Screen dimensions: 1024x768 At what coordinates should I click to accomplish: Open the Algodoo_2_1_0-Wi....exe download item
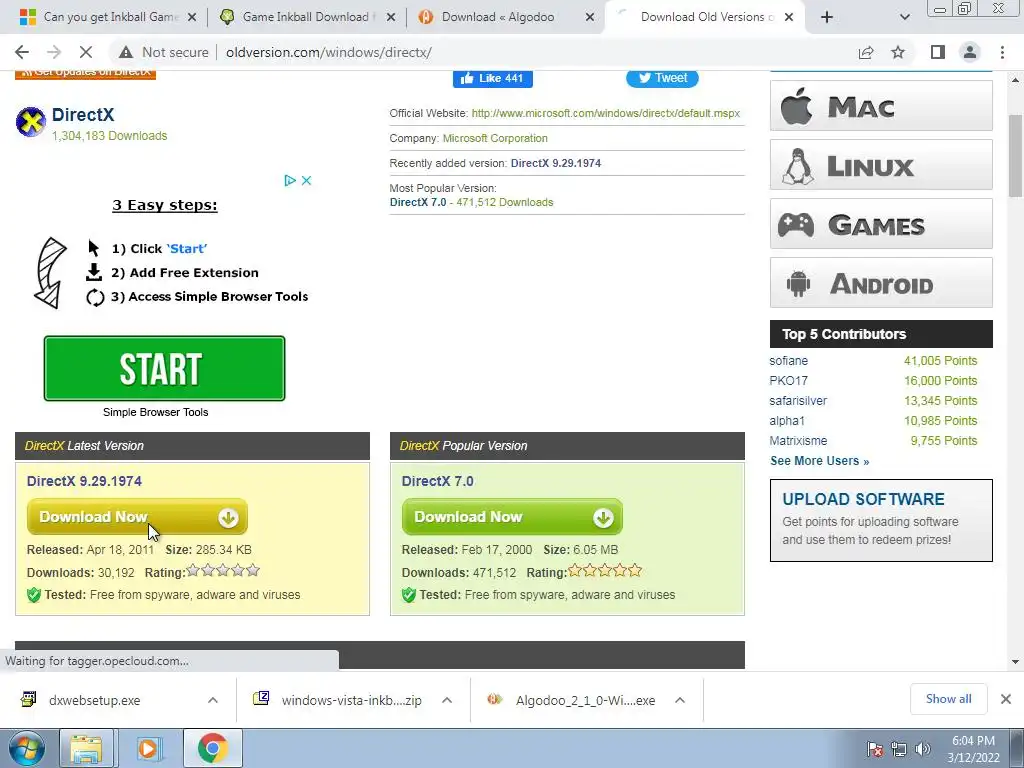(x=585, y=700)
